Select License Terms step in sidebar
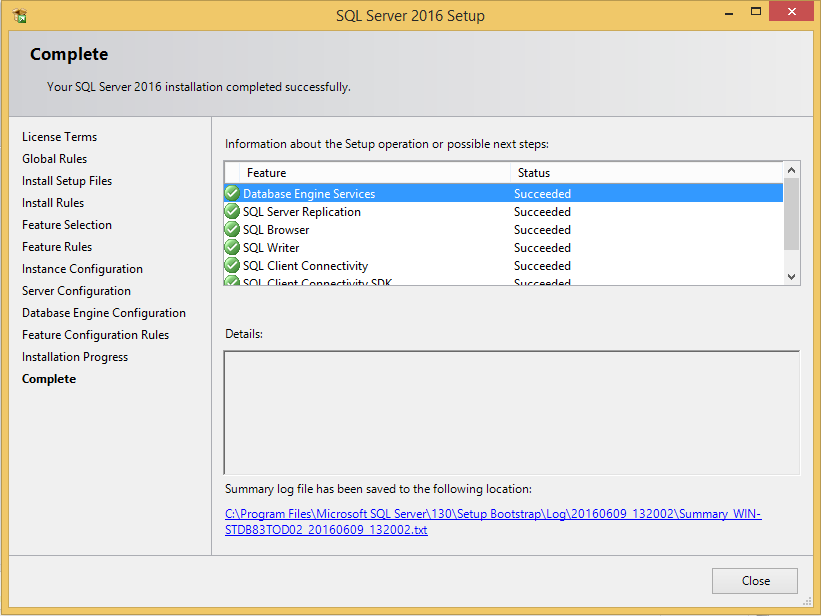Screen dimensions: 821x616 [60, 137]
